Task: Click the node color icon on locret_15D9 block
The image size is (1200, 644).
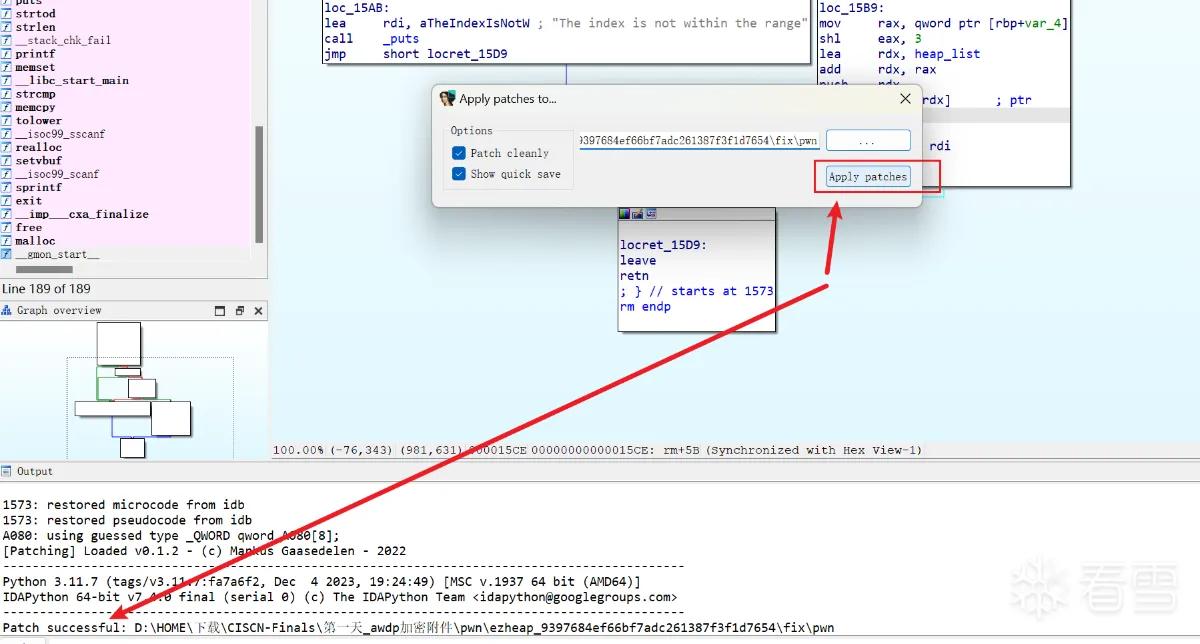Action: point(625,214)
